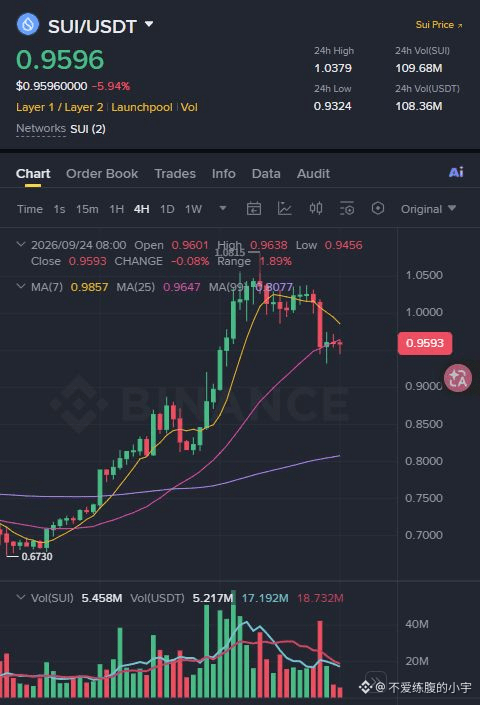Switch to the Order Book tab
This screenshot has height=705, width=480.
click(102, 174)
